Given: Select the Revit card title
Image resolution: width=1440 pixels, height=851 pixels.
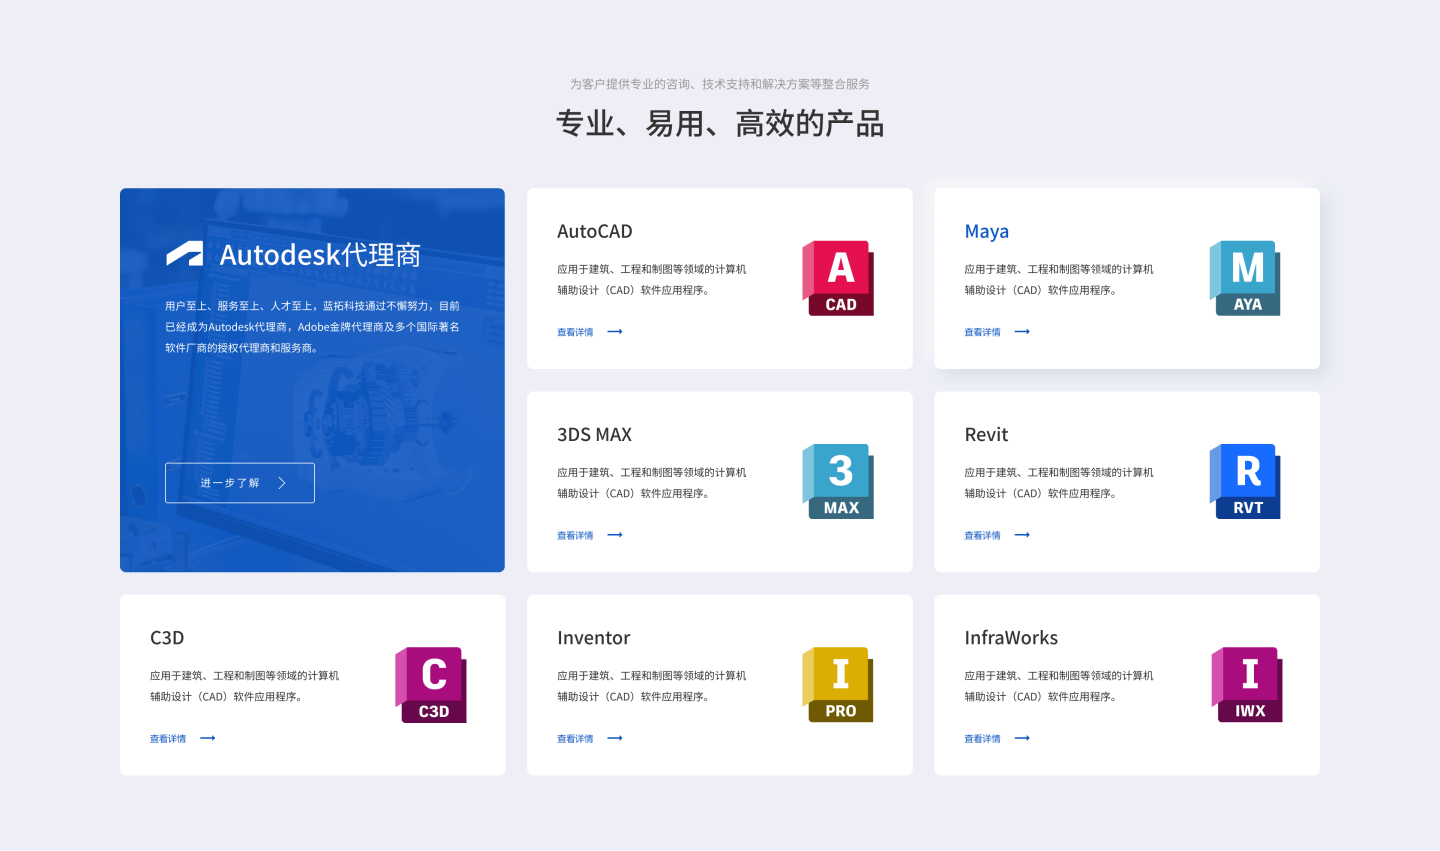Looking at the screenshot, I should pyautogui.click(x=986, y=434).
